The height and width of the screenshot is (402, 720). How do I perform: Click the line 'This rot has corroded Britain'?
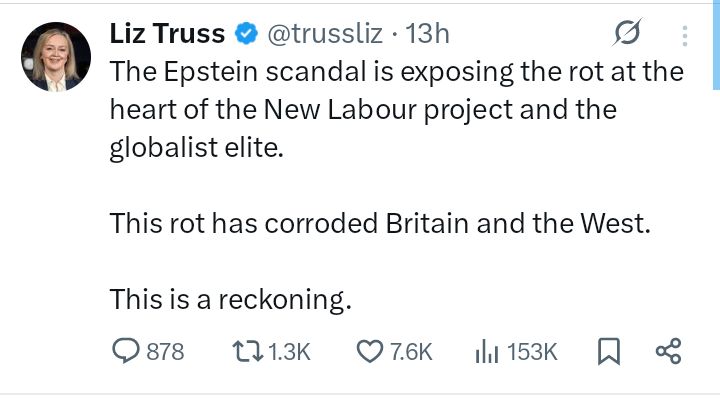coord(380,224)
